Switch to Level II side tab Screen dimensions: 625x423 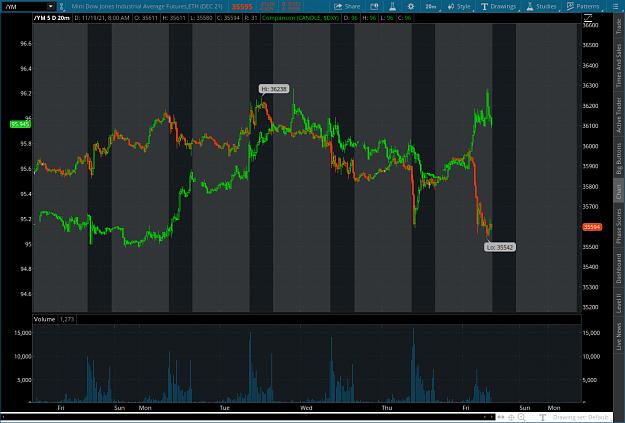619,303
